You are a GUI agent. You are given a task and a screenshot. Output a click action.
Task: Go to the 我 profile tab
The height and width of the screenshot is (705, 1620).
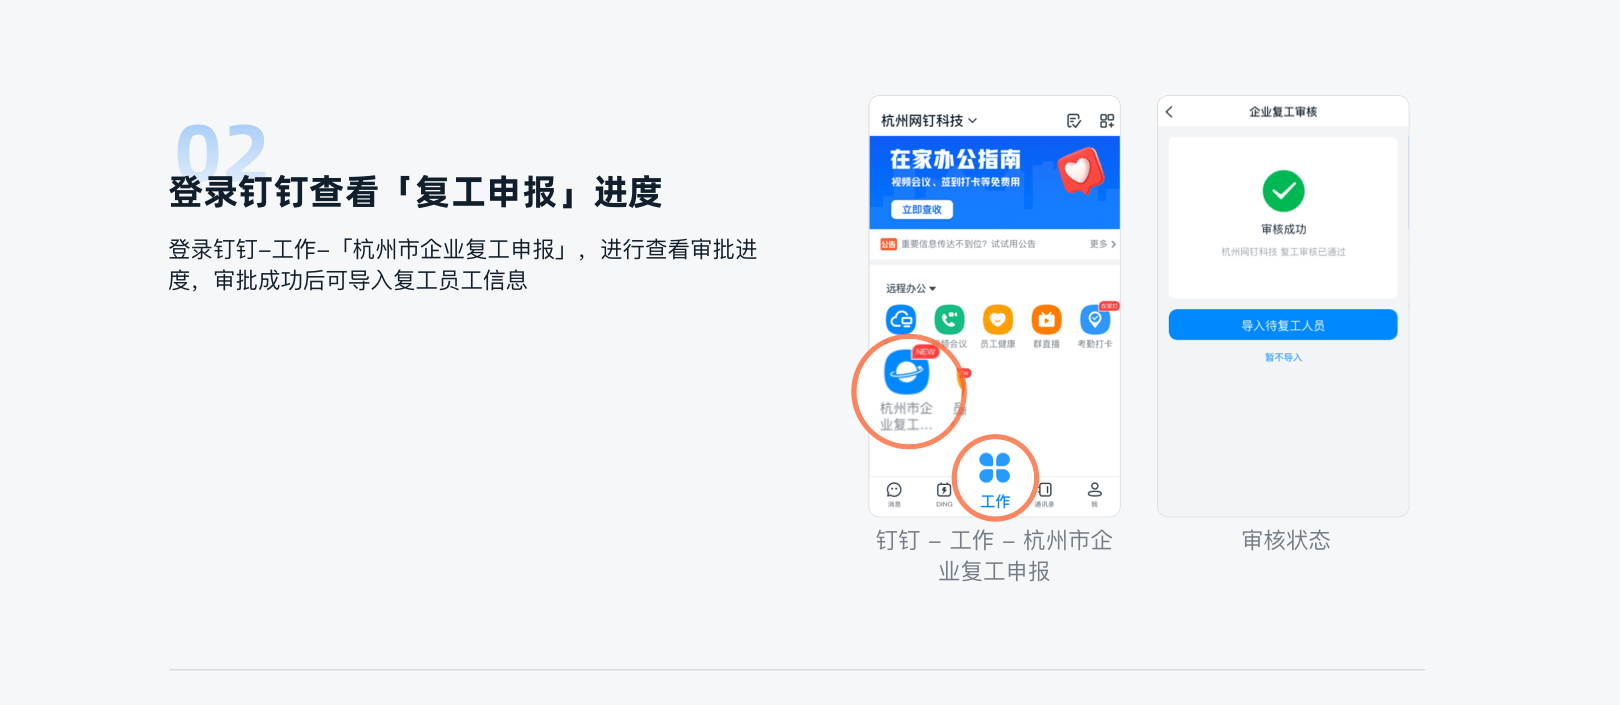click(x=1095, y=494)
